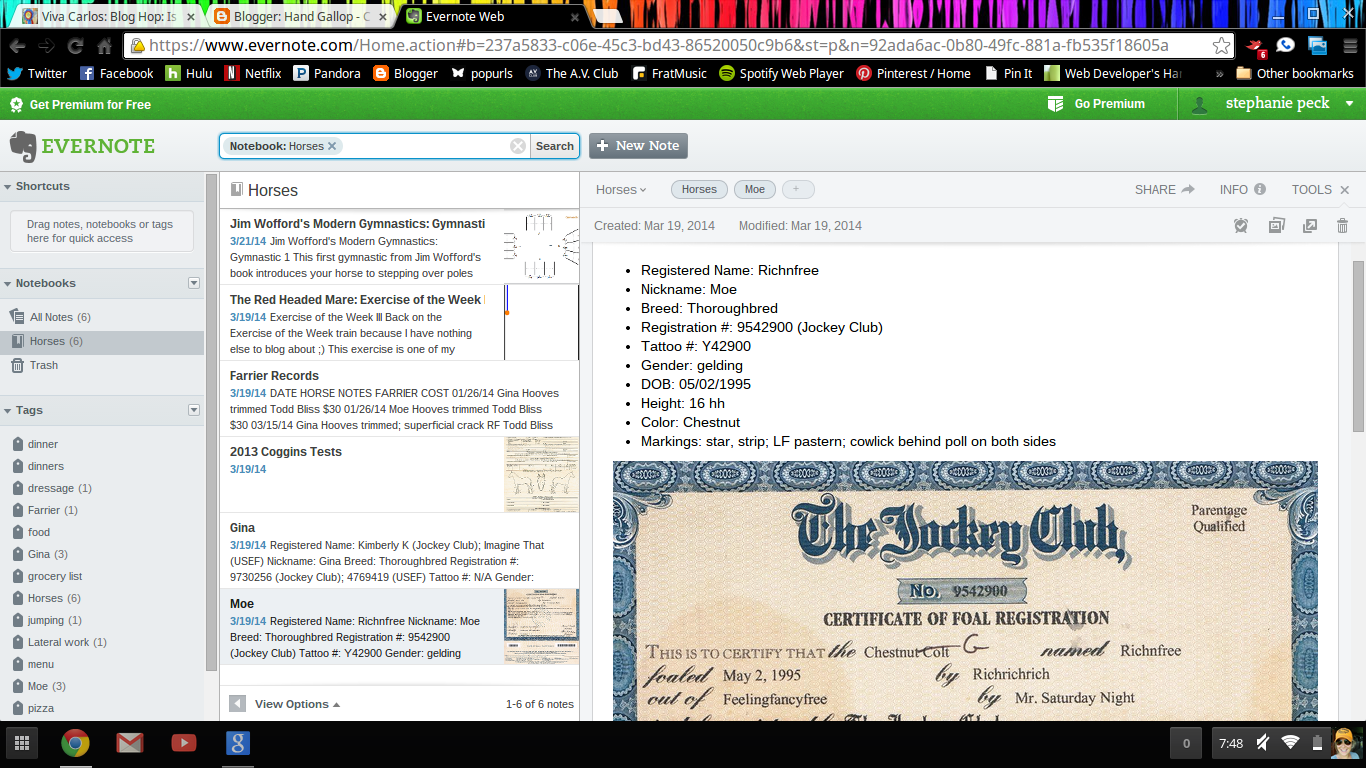Select the dressage (1) tag
This screenshot has width=1366, height=768.
click(59, 488)
